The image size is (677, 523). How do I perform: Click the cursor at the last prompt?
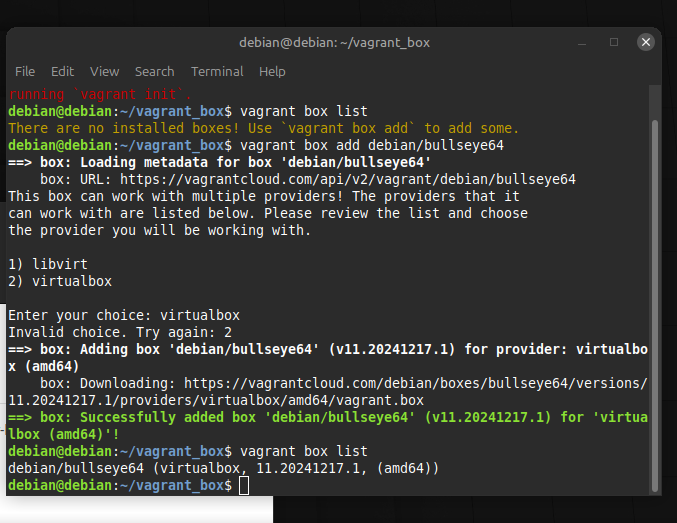[x=245, y=485]
